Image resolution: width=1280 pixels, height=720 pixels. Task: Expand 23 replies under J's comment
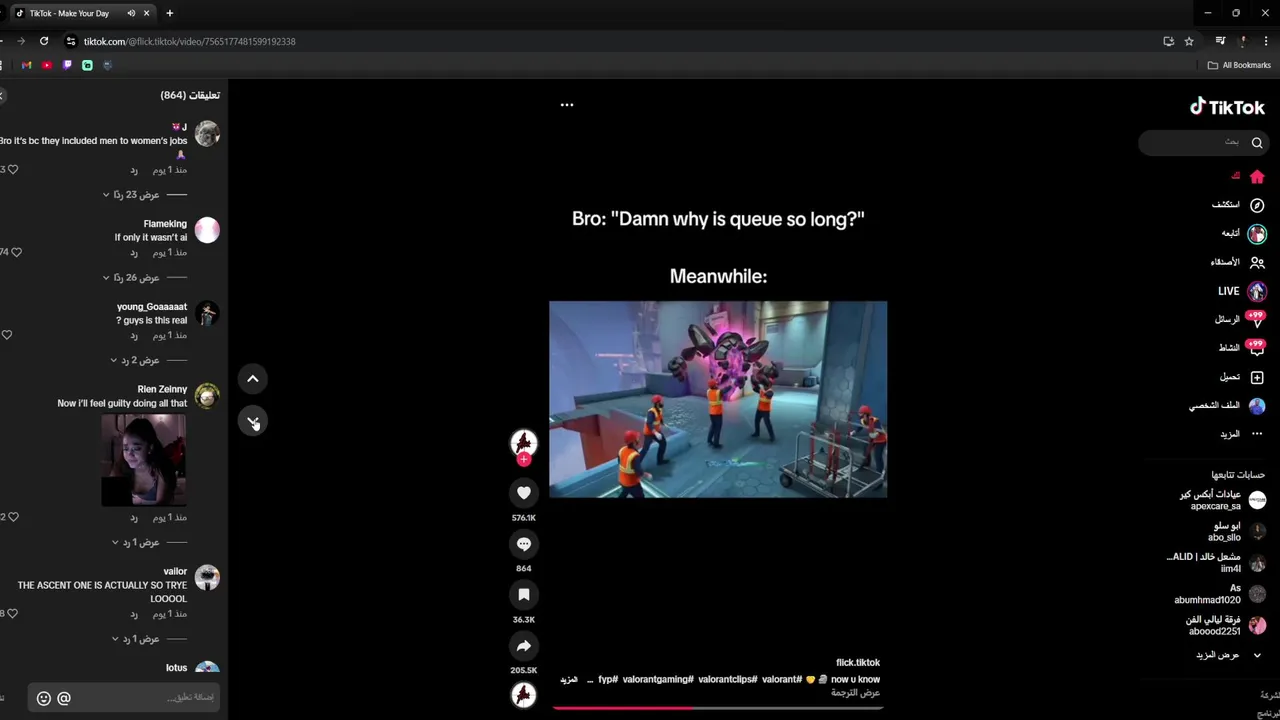click(x=131, y=195)
